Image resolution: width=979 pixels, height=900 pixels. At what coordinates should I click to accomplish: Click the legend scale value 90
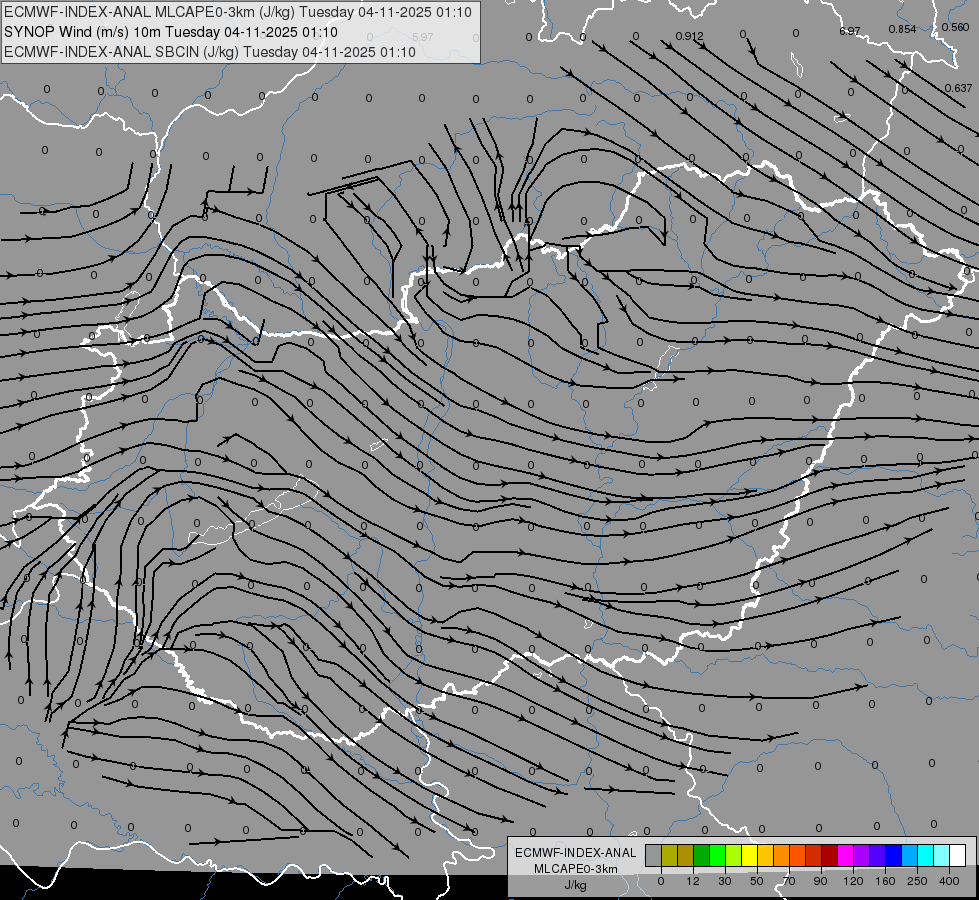pyautogui.click(x=820, y=881)
